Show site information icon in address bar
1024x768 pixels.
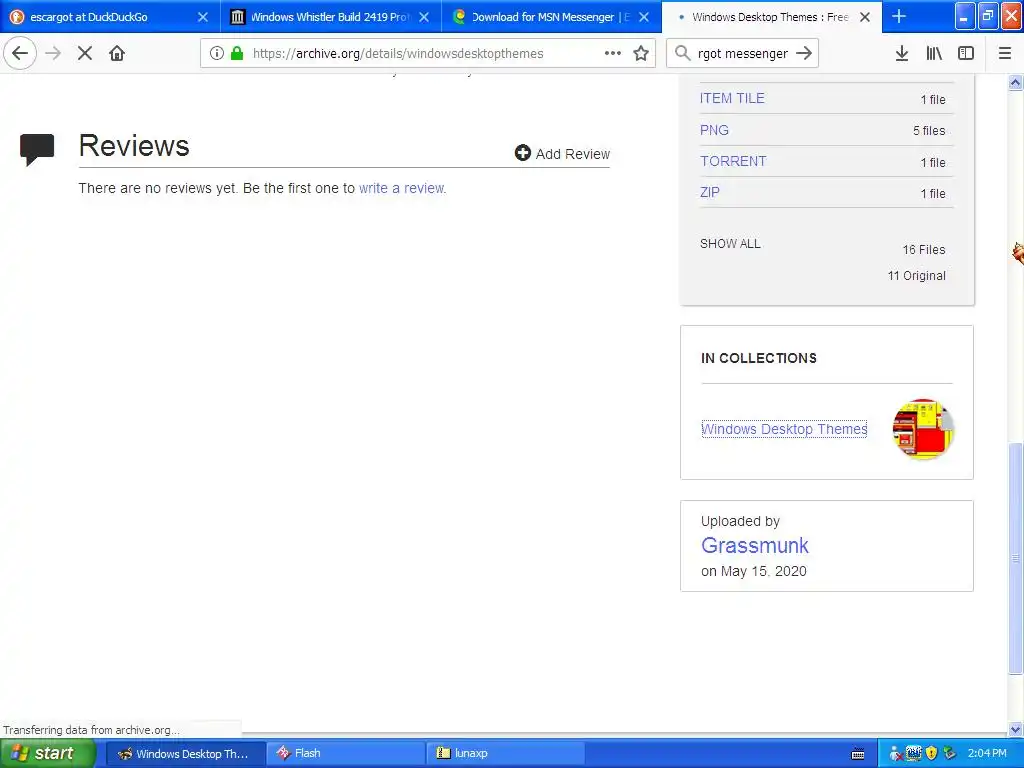[x=217, y=53]
